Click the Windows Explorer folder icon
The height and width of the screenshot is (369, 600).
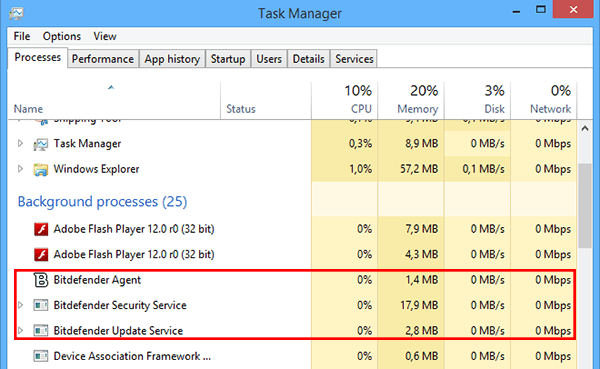(x=41, y=169)
